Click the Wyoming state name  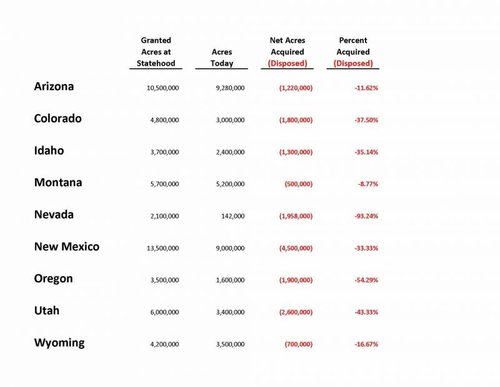(x=59, y=343)
